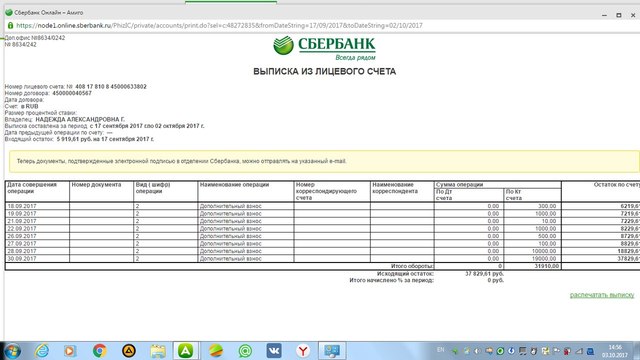Click the Sberbank logo
This screenshot has width=640, height=360.
click(324, 48)
